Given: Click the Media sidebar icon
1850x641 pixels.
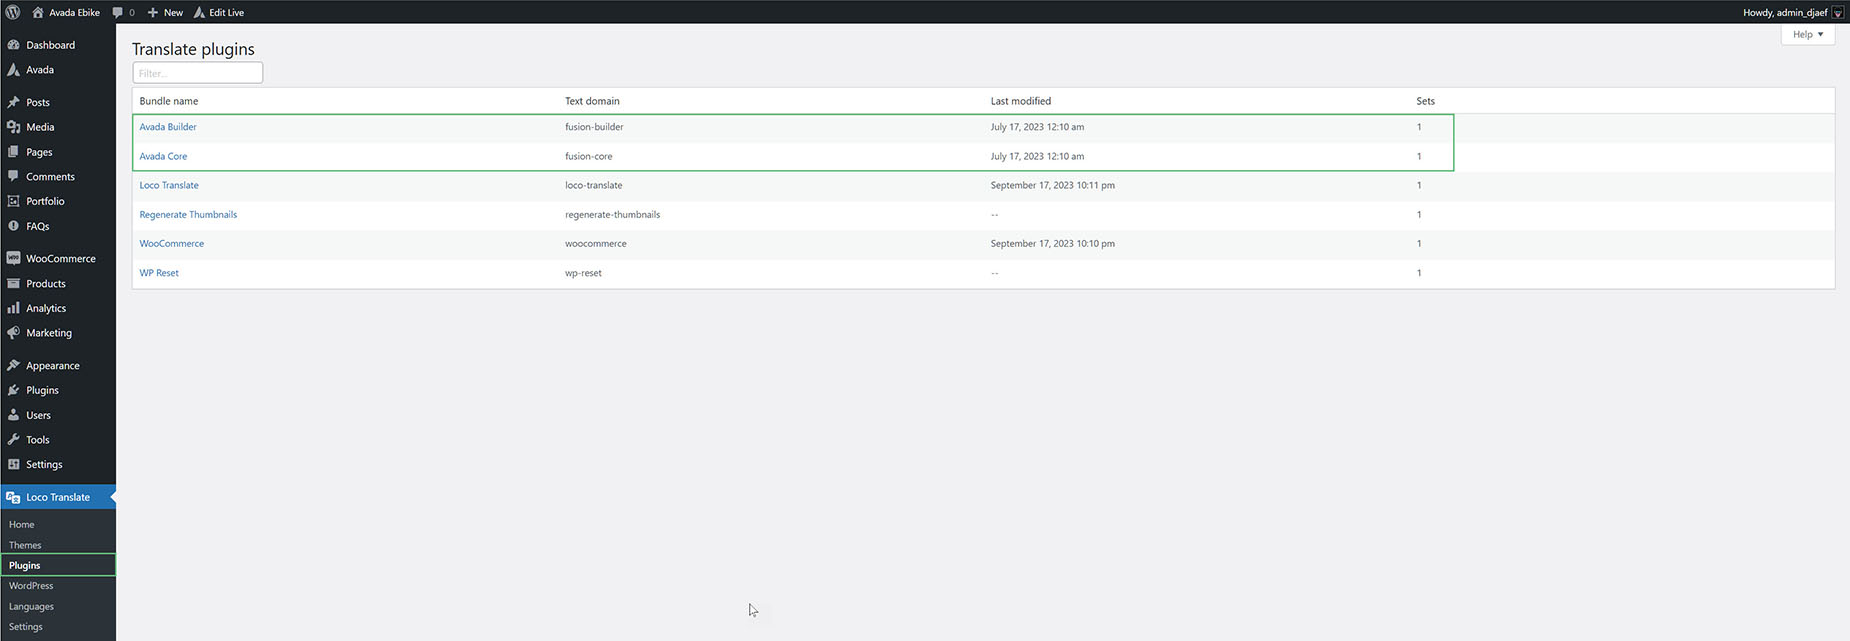Looking at the screenshot, I should (x=13, y=127).
